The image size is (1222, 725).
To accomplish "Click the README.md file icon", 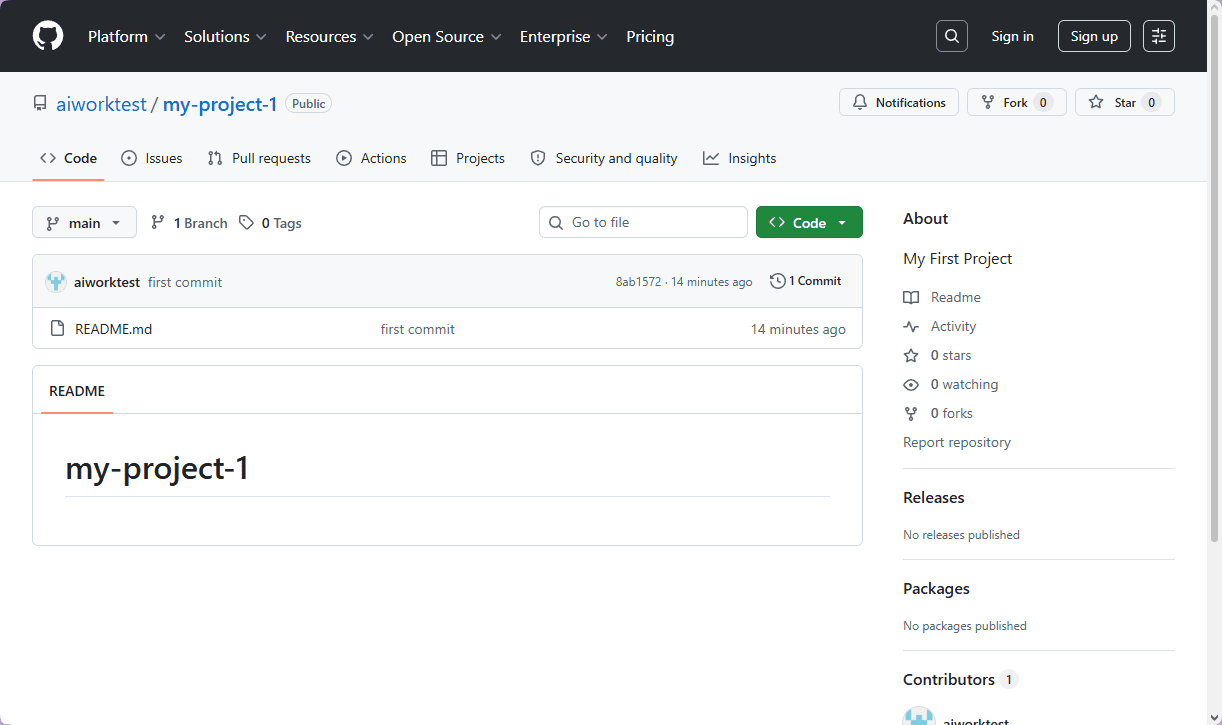I will click(x=57, y=329).
